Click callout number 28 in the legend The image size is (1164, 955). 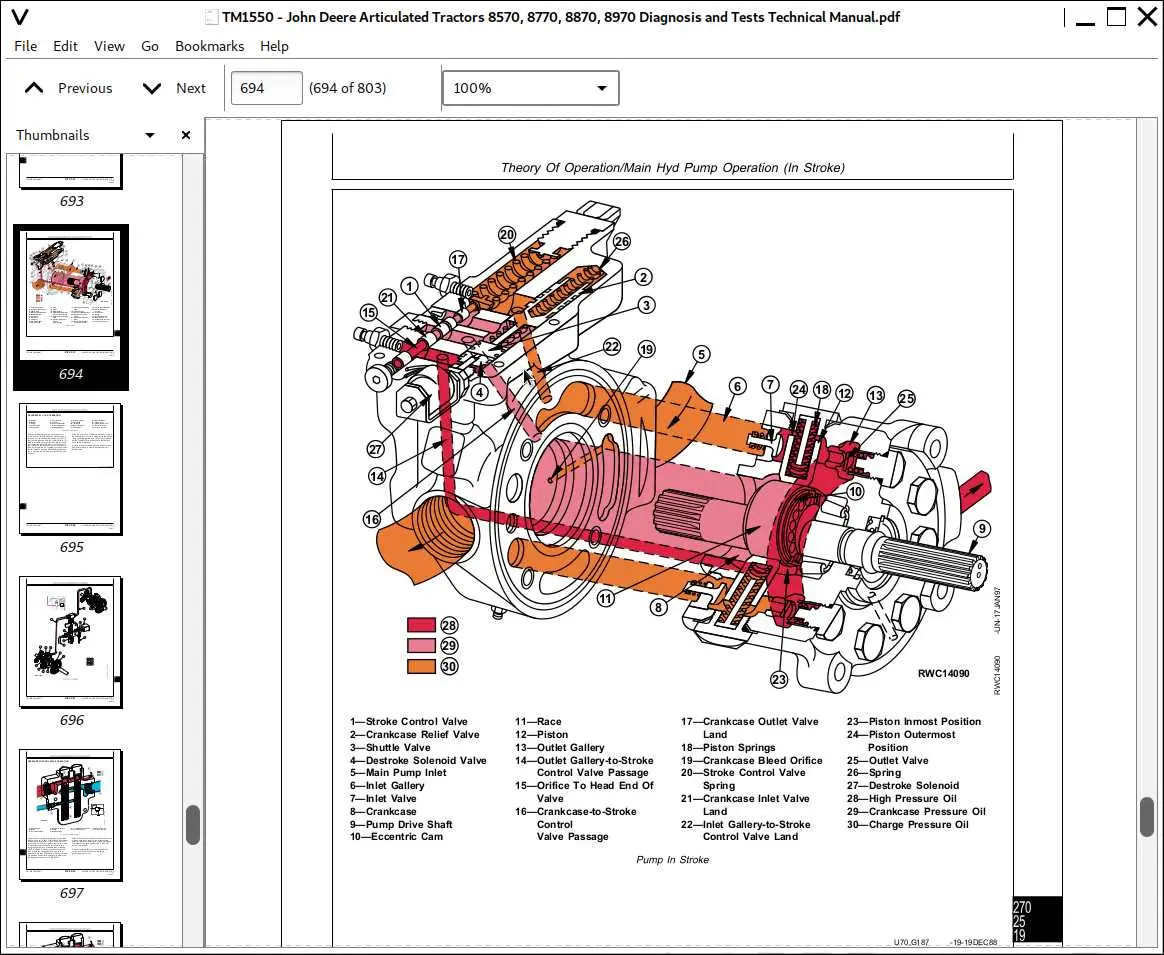(x=449, y=625)
